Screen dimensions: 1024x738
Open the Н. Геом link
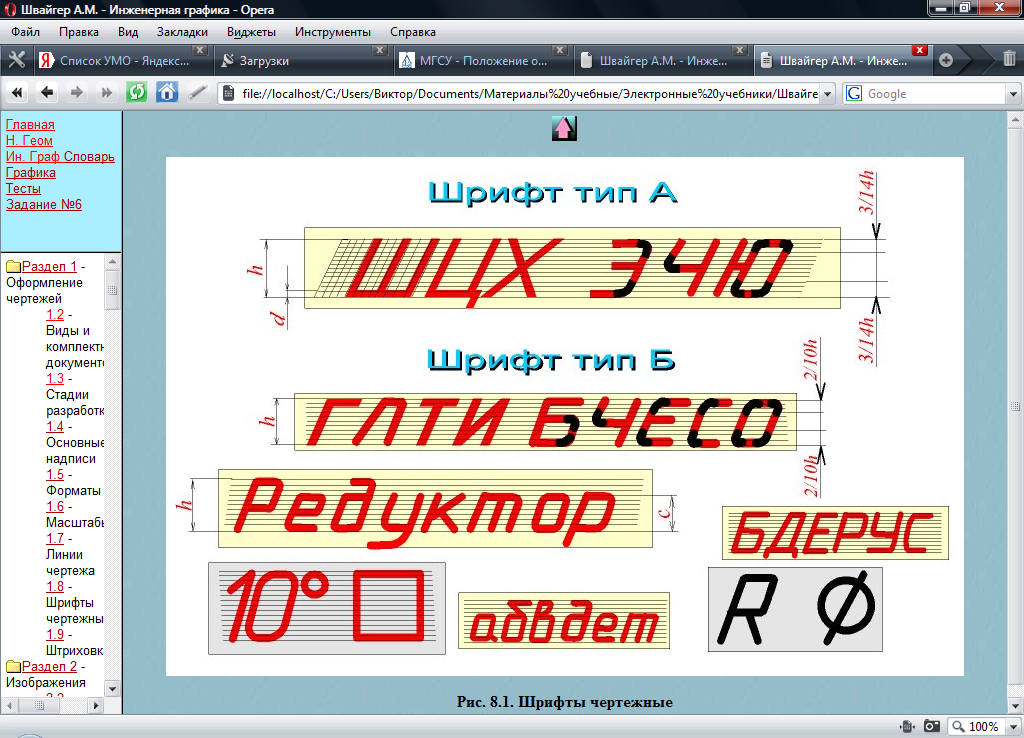tap(29, 140)
